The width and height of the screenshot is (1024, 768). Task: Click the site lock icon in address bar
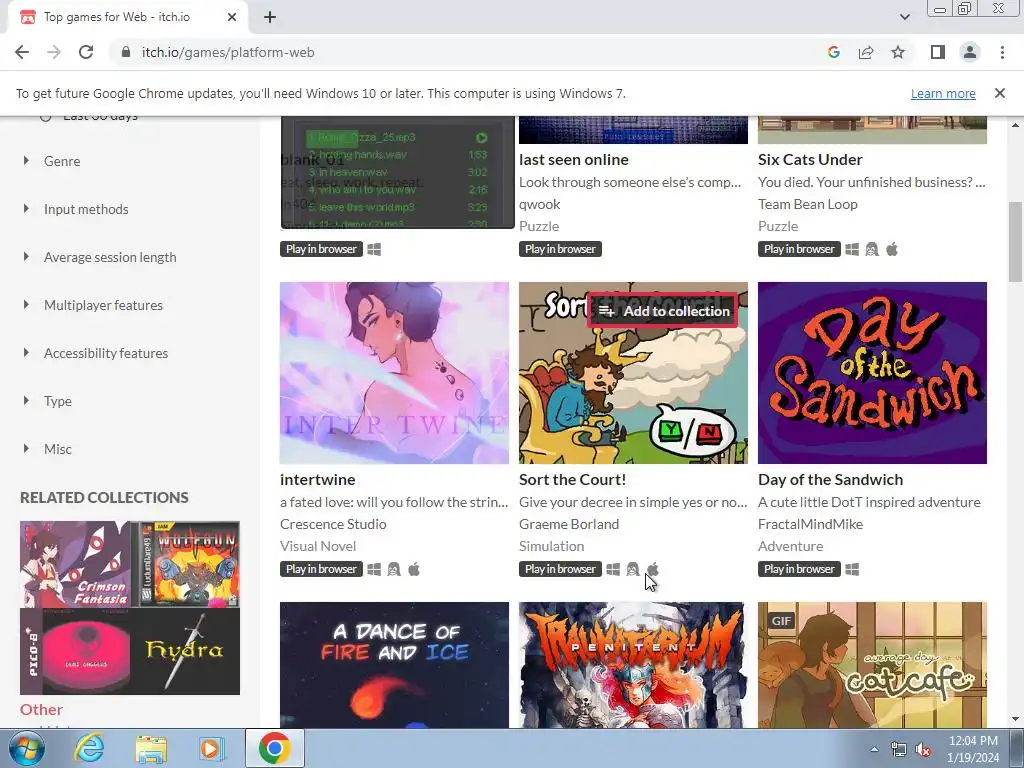tap(126, 52)
